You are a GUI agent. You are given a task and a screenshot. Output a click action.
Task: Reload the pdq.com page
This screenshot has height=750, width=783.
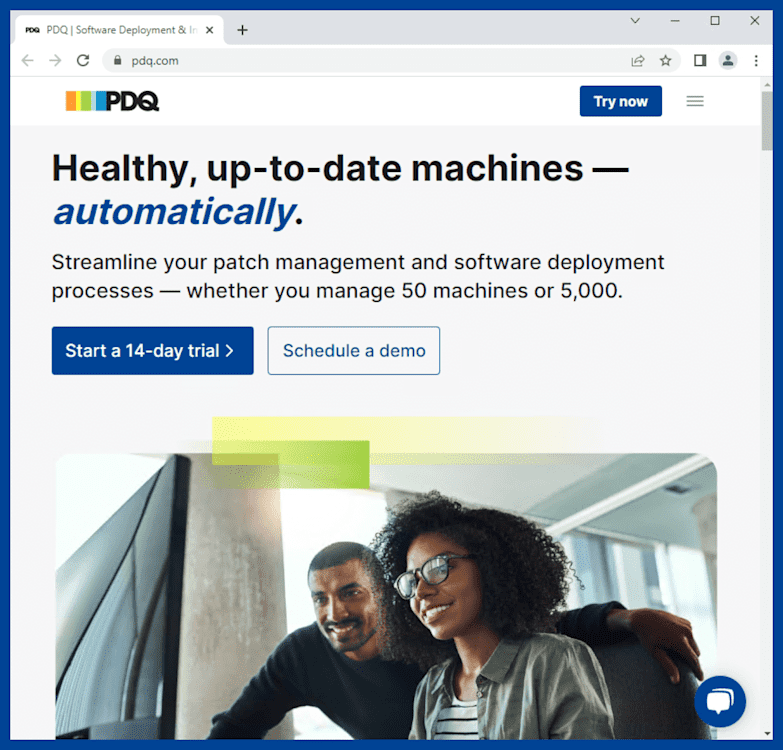coord(83,60)
